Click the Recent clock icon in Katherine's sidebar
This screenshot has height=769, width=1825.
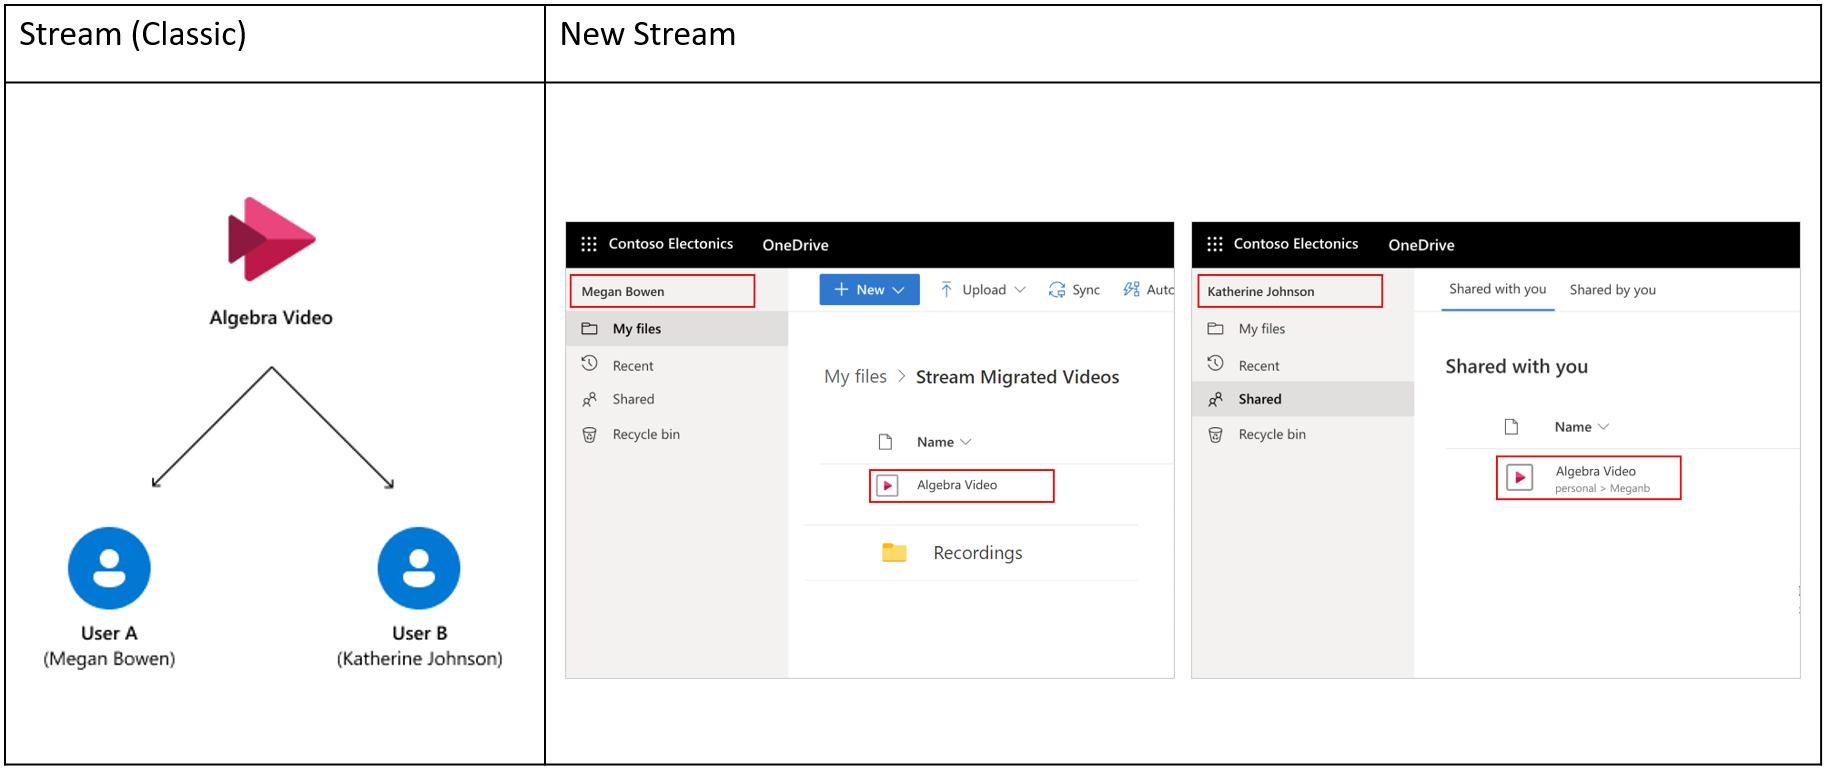[1215, 364]
